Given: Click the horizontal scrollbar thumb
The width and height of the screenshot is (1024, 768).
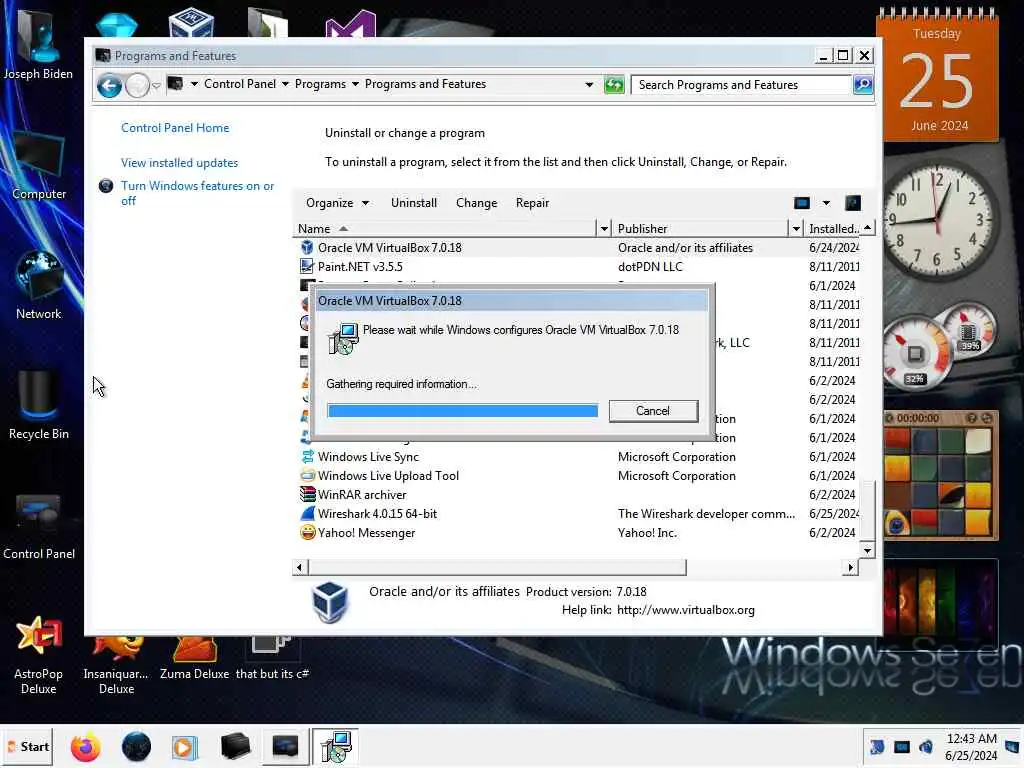Looking at the screenshot, I should tap(497, 568).
